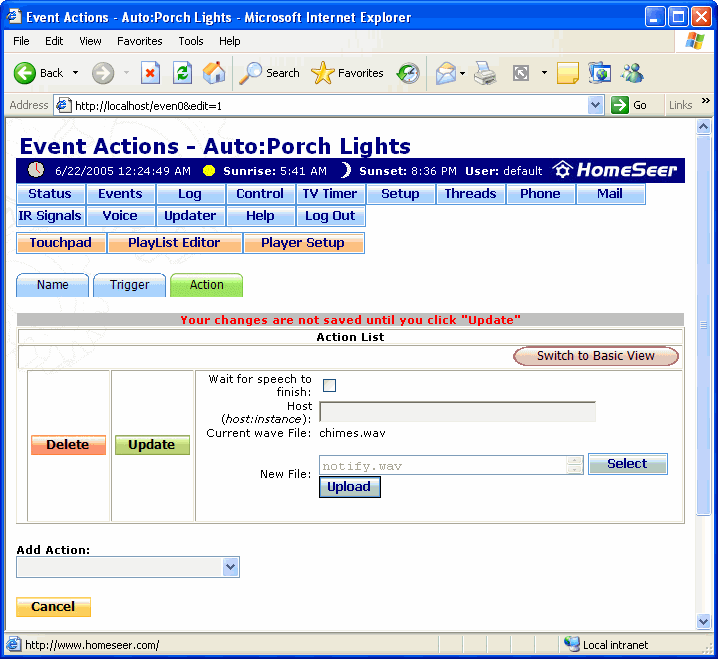718x659 pixels.
Task: Click the Windows flag logo
Action: 694,41
